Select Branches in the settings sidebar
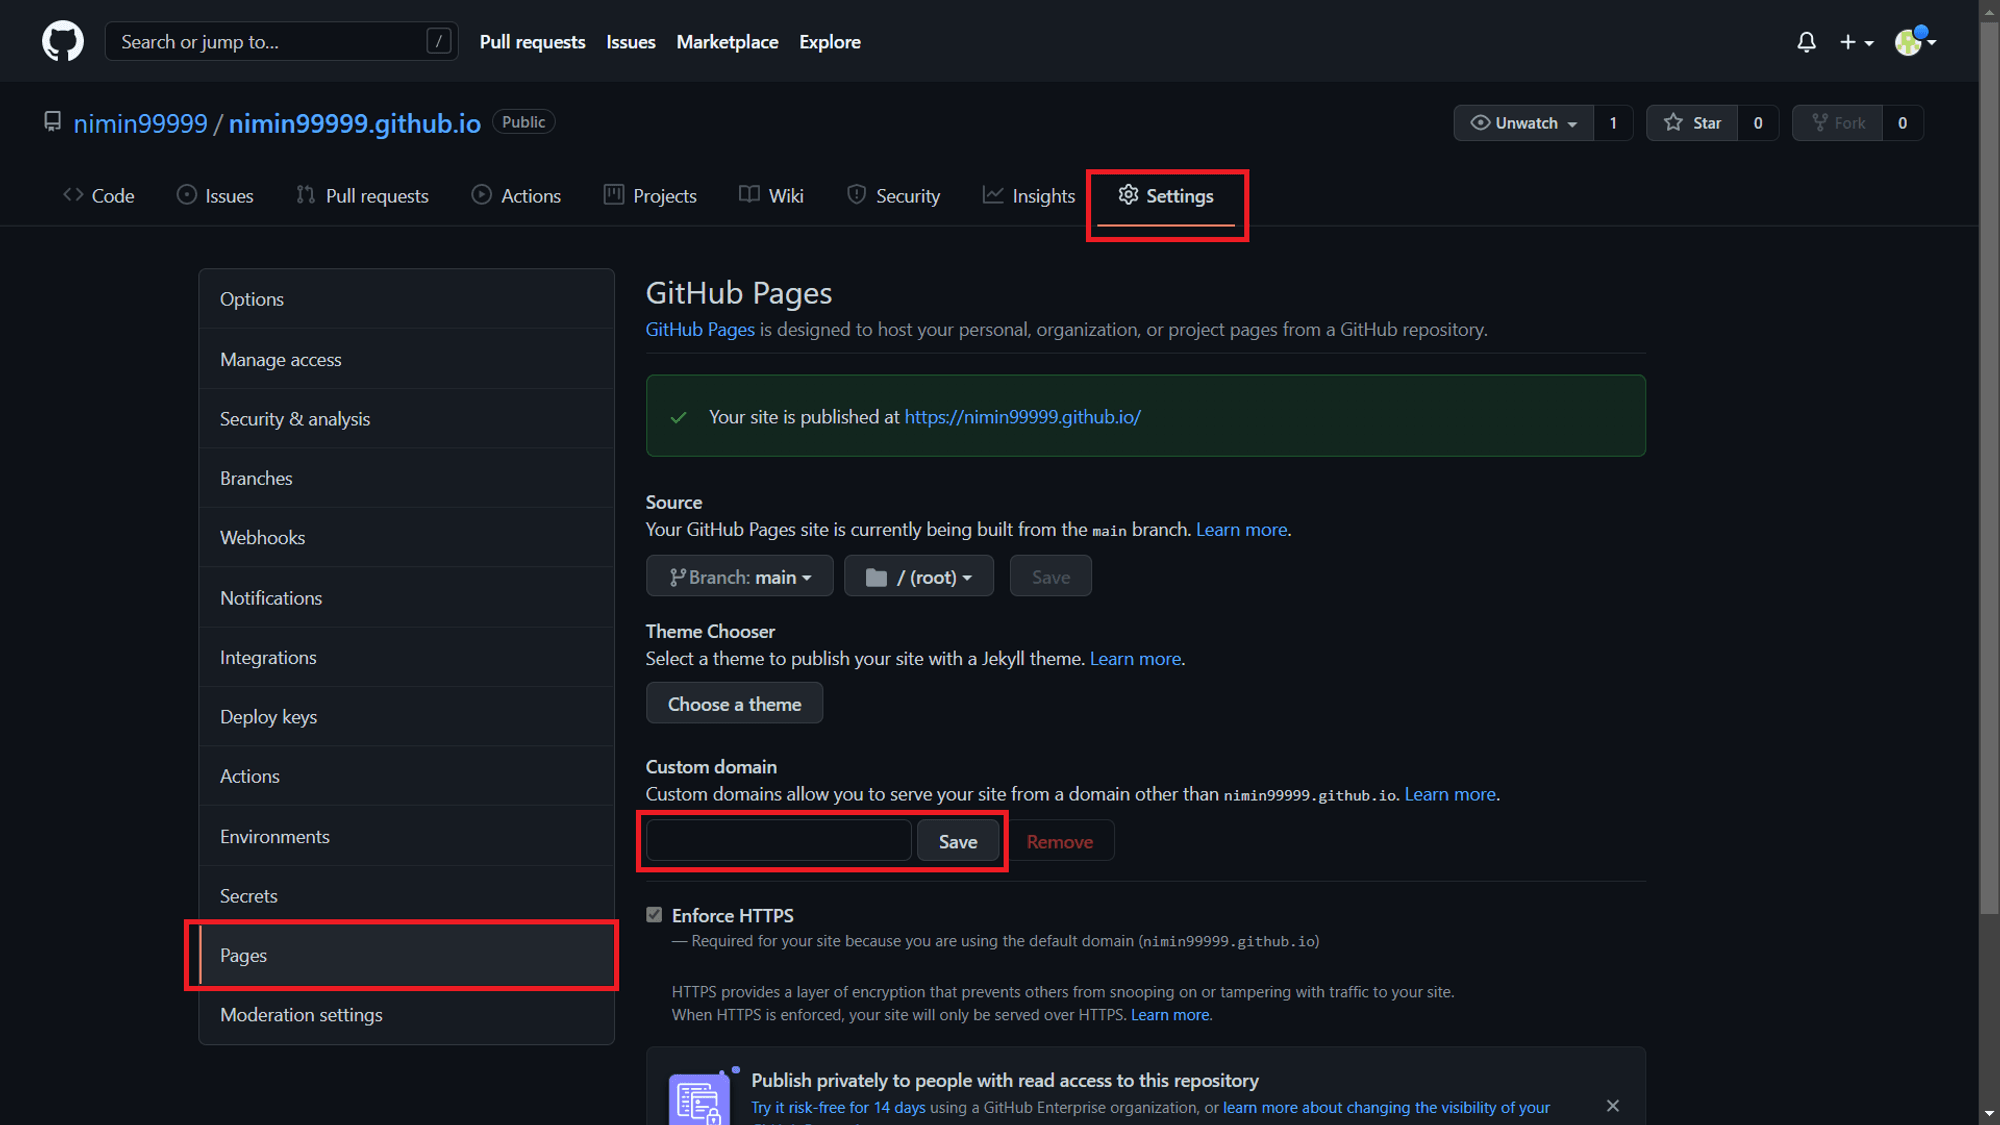2000x1125 pixels. click(x=406, y=478)
